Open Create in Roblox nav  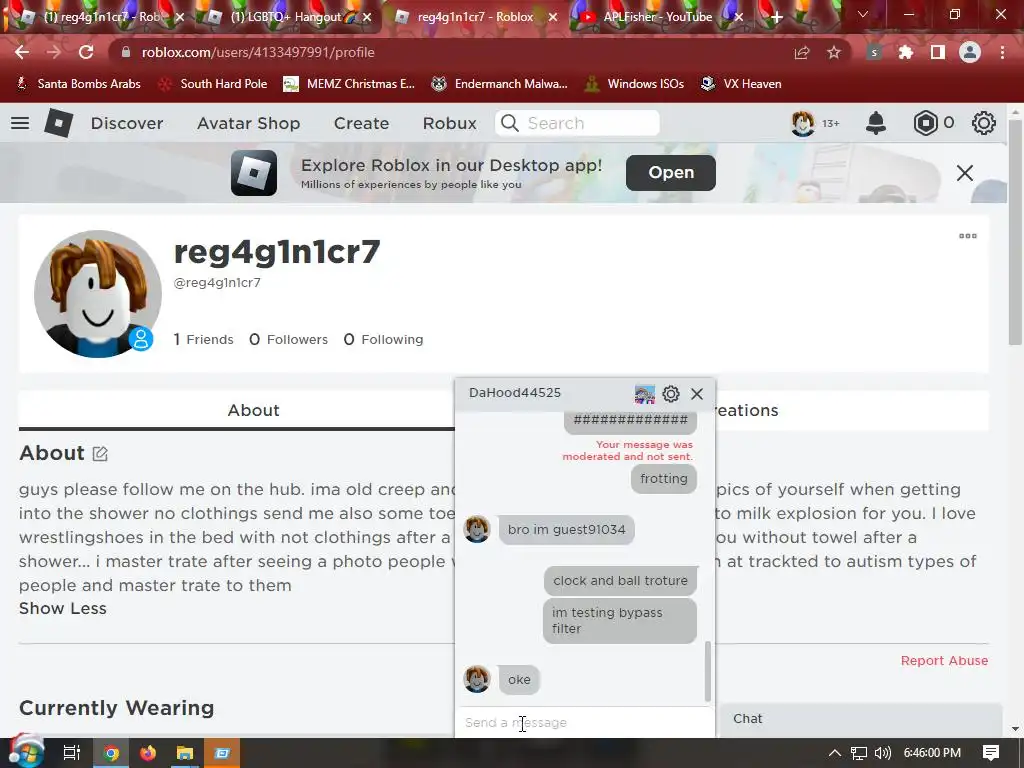(361, 123)
